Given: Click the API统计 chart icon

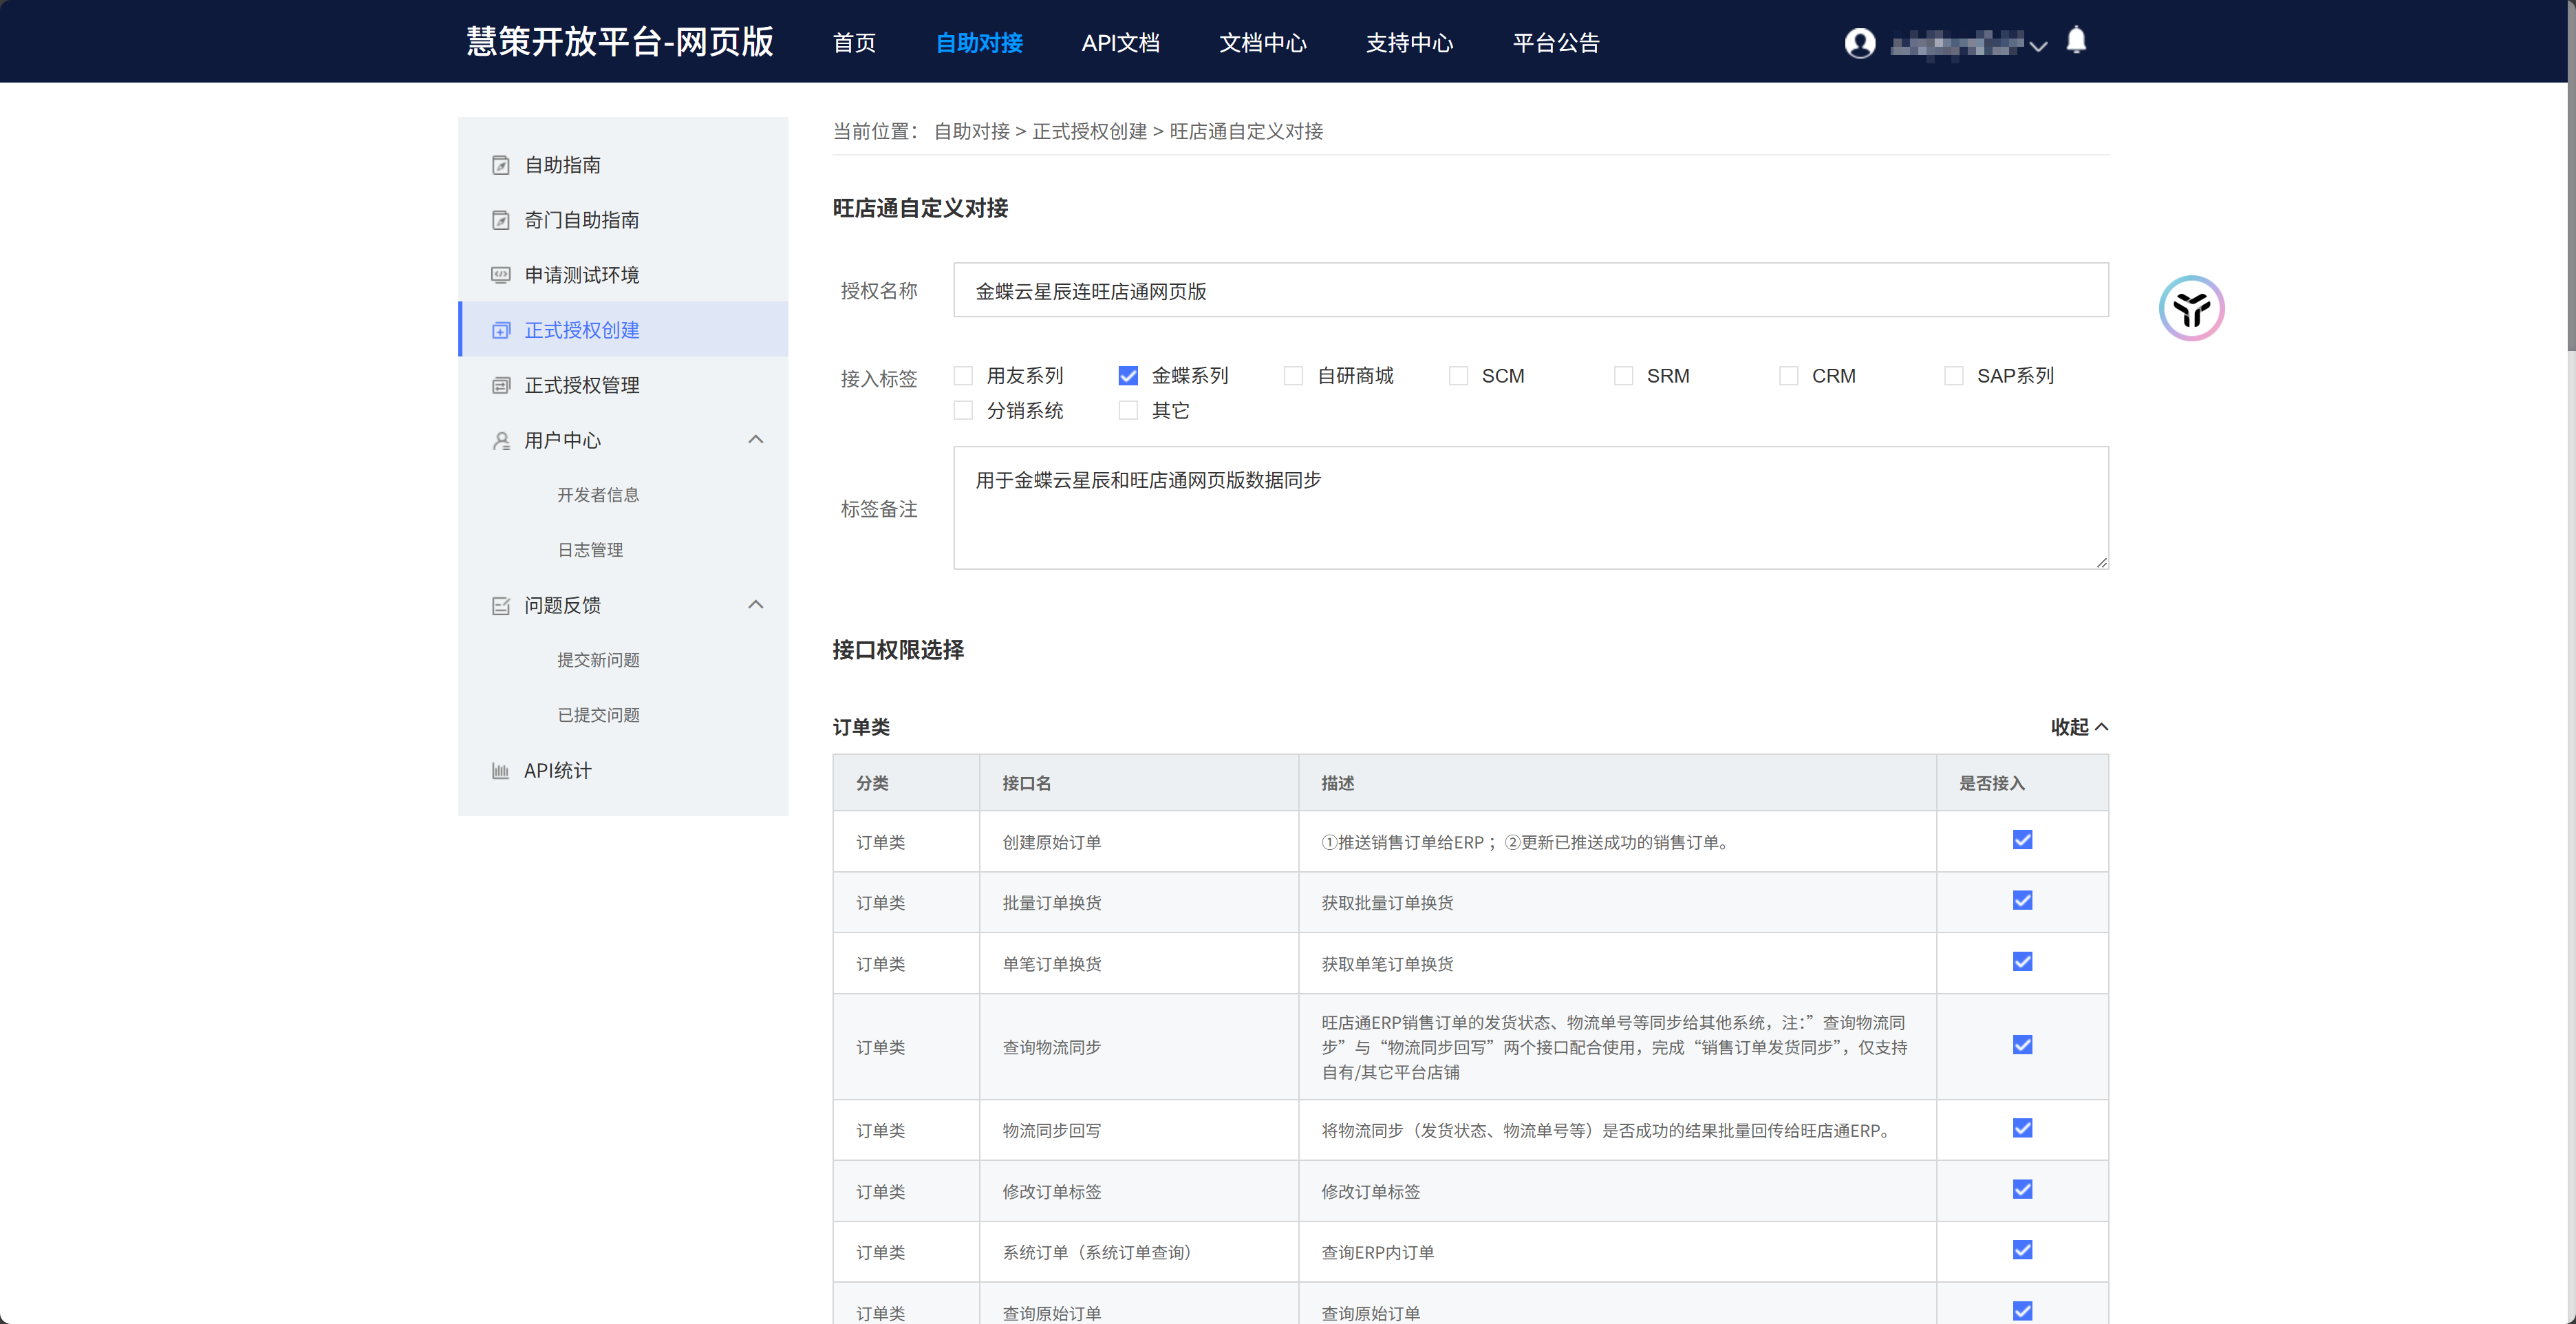Looking at the screenshot, I should click(501, 770).
